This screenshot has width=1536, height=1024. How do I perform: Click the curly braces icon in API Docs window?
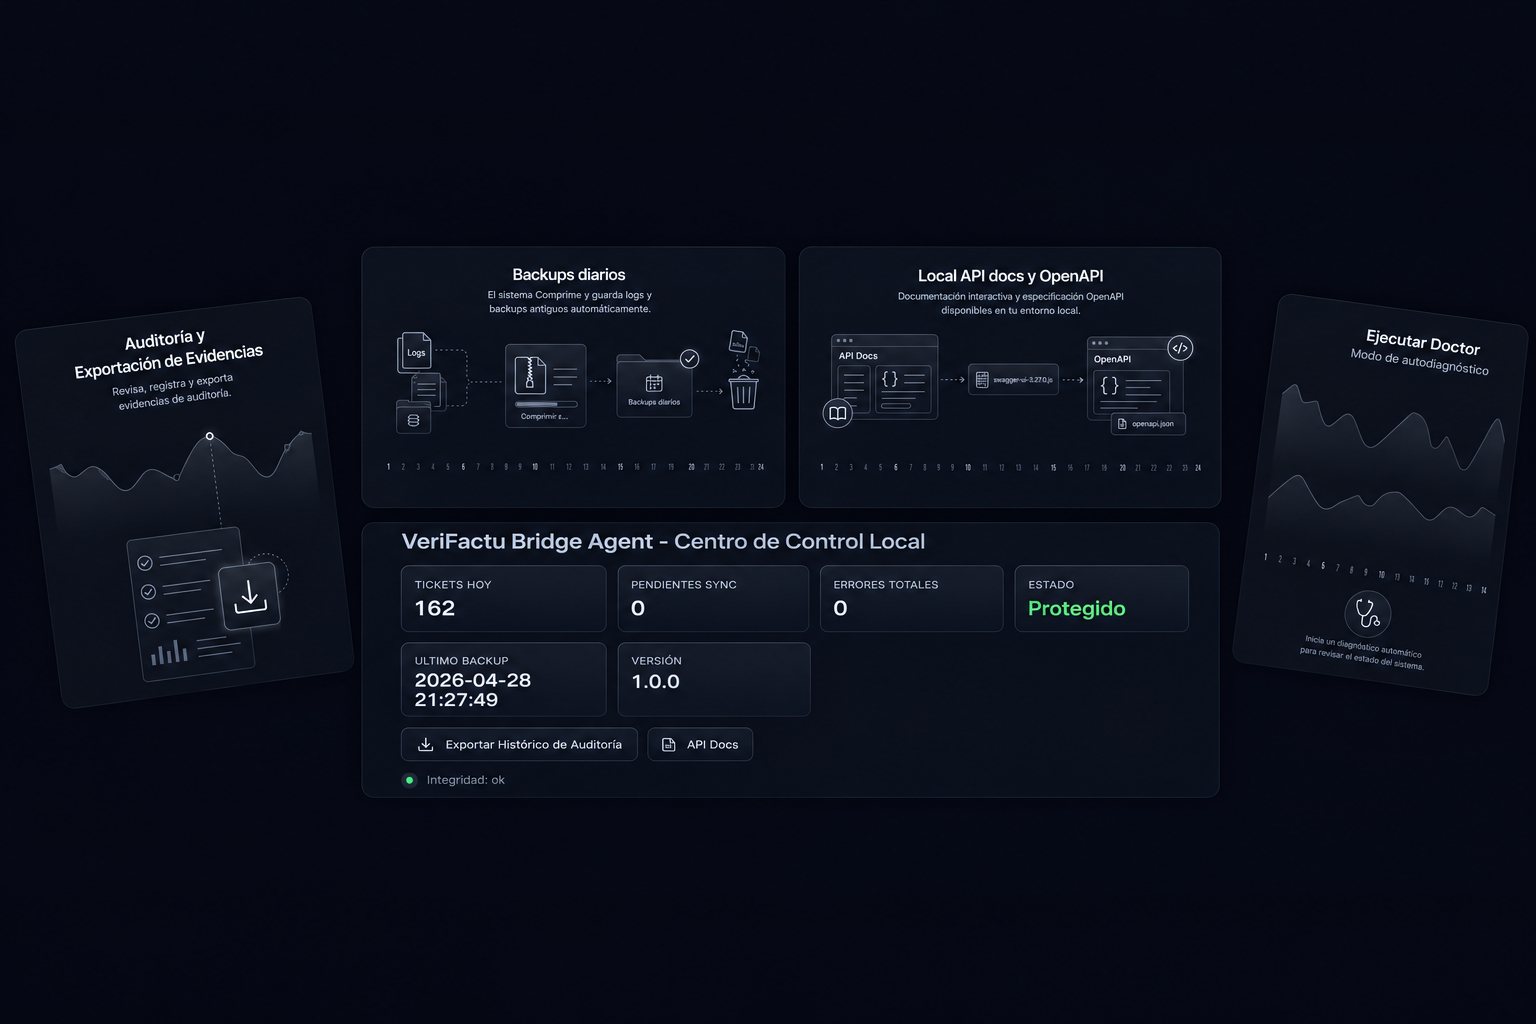coord(889,379)
